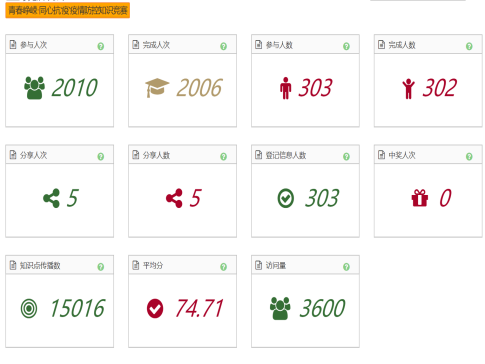Open help for 参与人次 card
Image resolution: width=485 pixels, height=364 pixels.
[x=101, y=46]
